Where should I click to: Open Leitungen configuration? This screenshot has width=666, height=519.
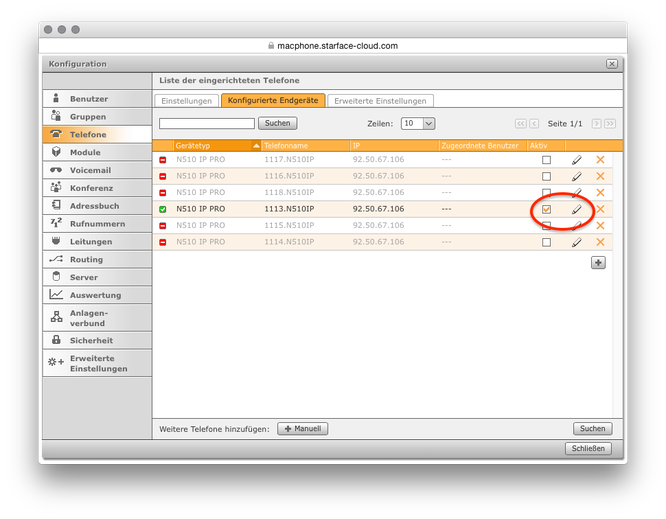click(97, 241)
